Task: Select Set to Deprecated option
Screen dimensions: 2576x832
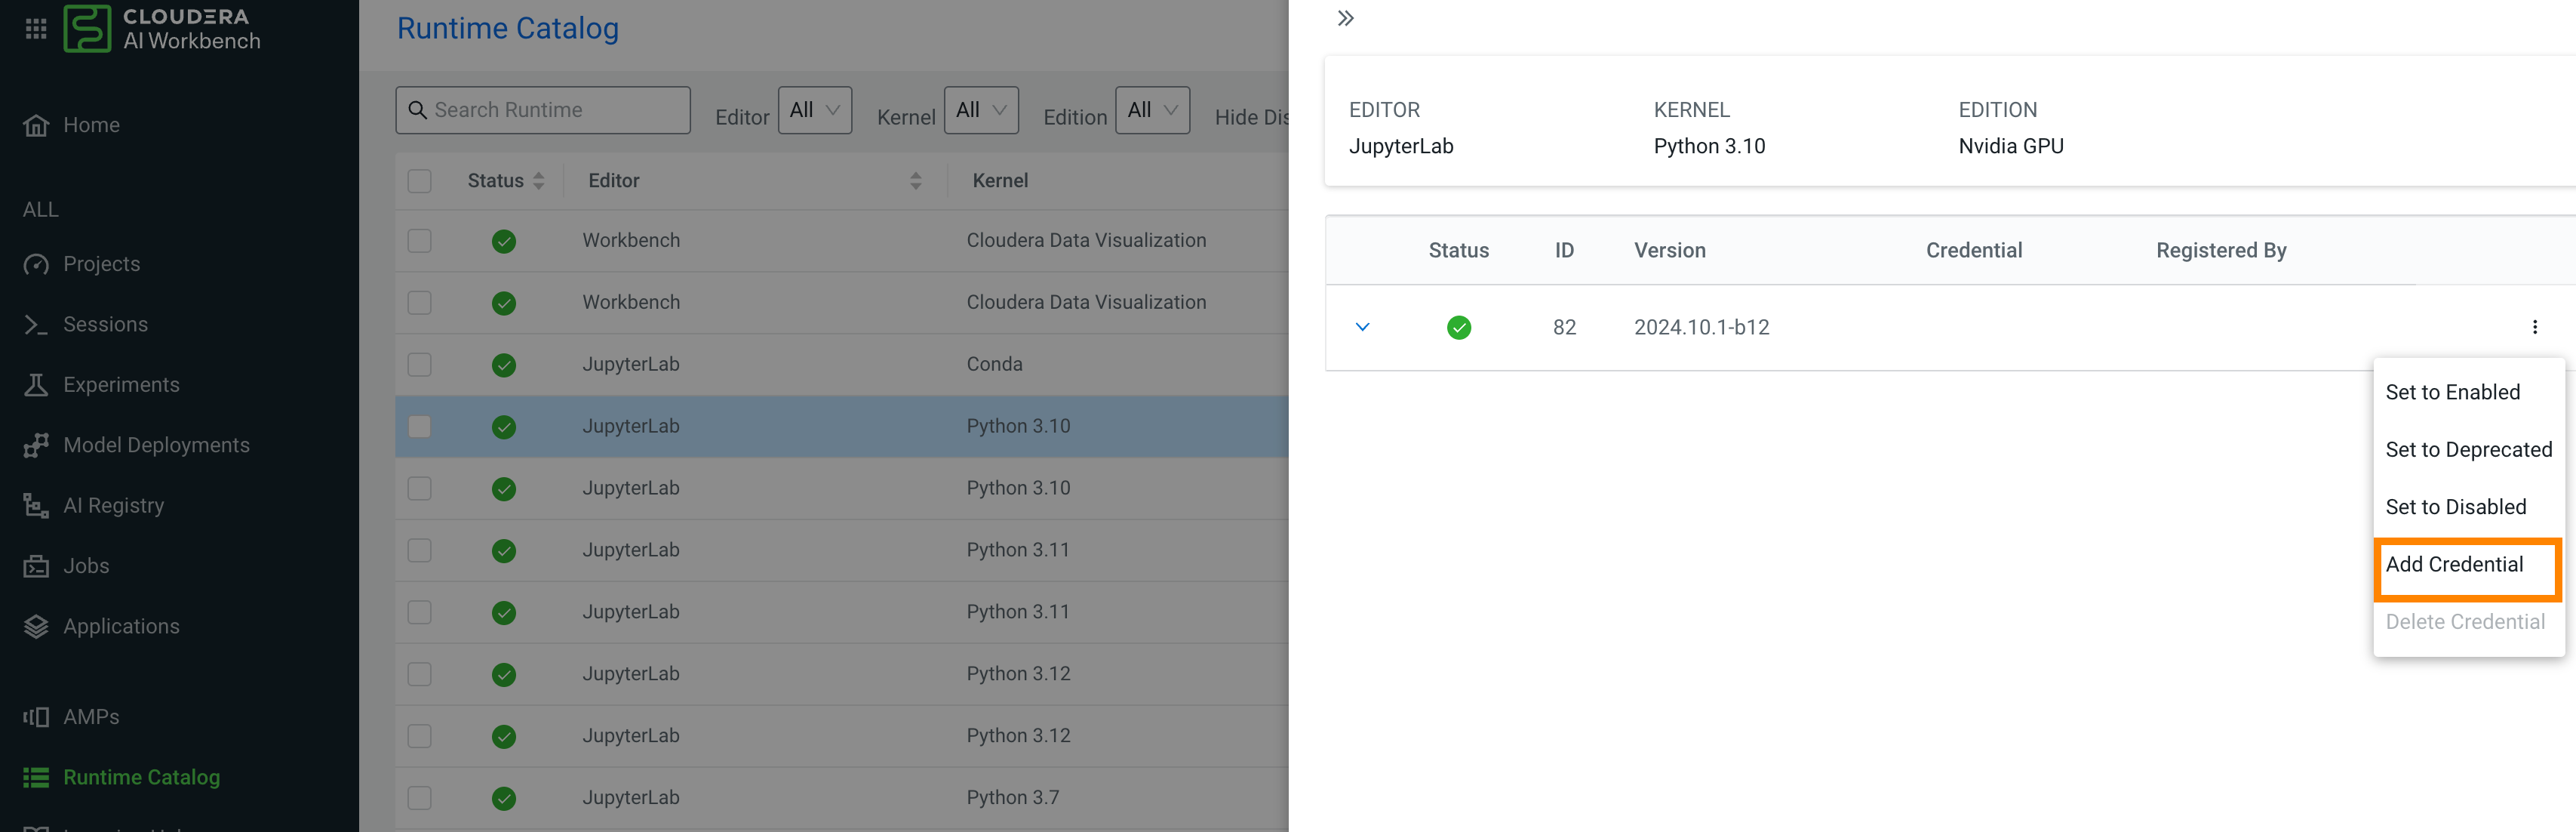Action: coord(2468,450)
